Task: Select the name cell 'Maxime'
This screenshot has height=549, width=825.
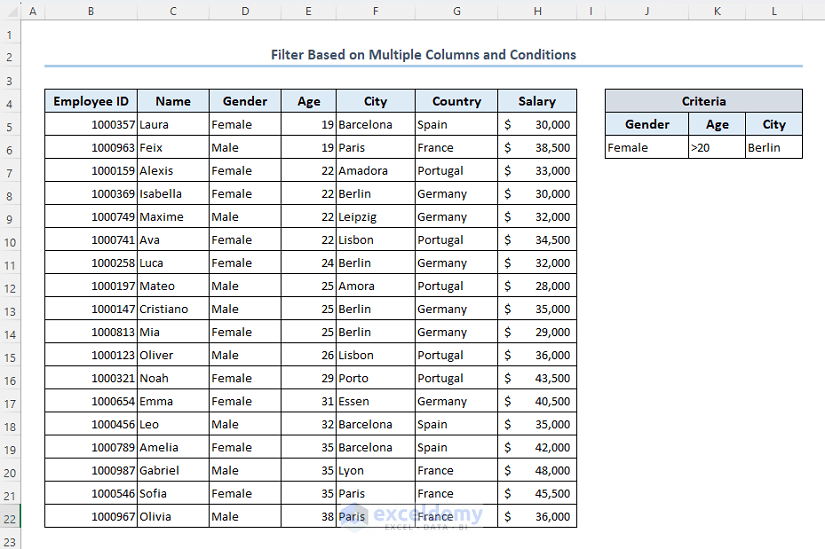Action: (x=173, y=217)
